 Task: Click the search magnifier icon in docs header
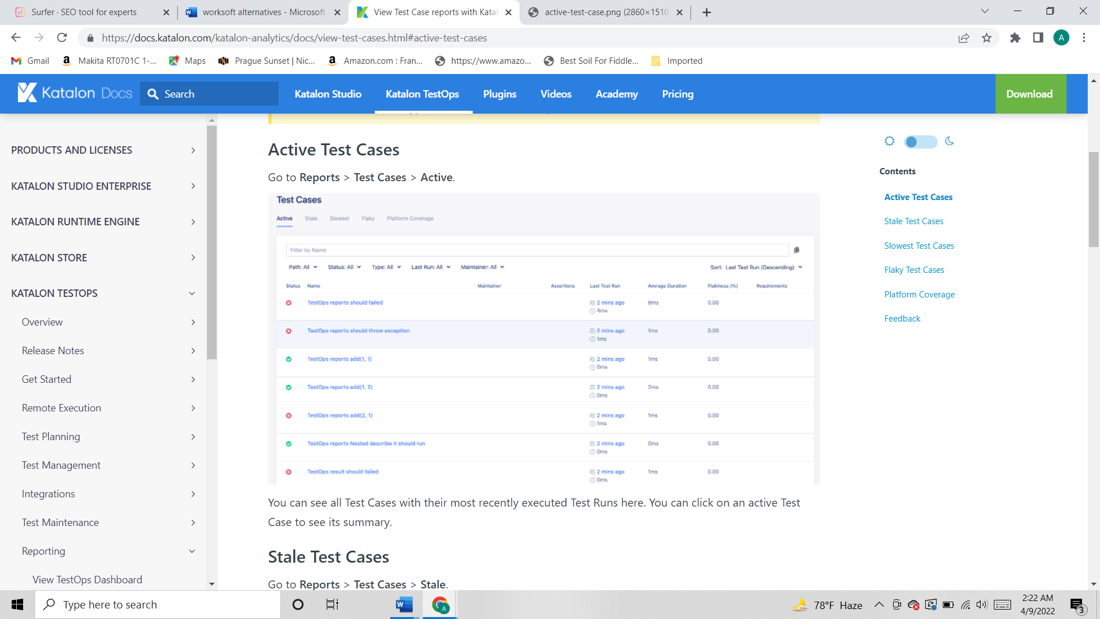pyautogui.click(x=153, y=94)
